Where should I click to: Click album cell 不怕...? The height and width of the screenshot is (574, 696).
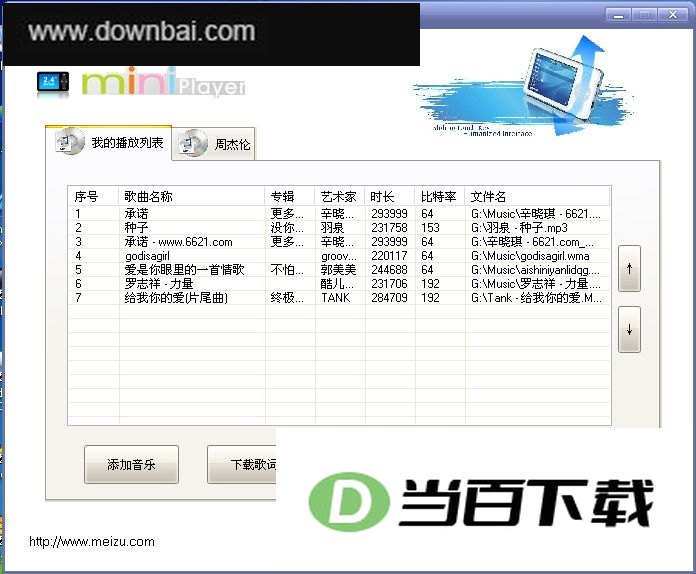(x=287, y=269)
